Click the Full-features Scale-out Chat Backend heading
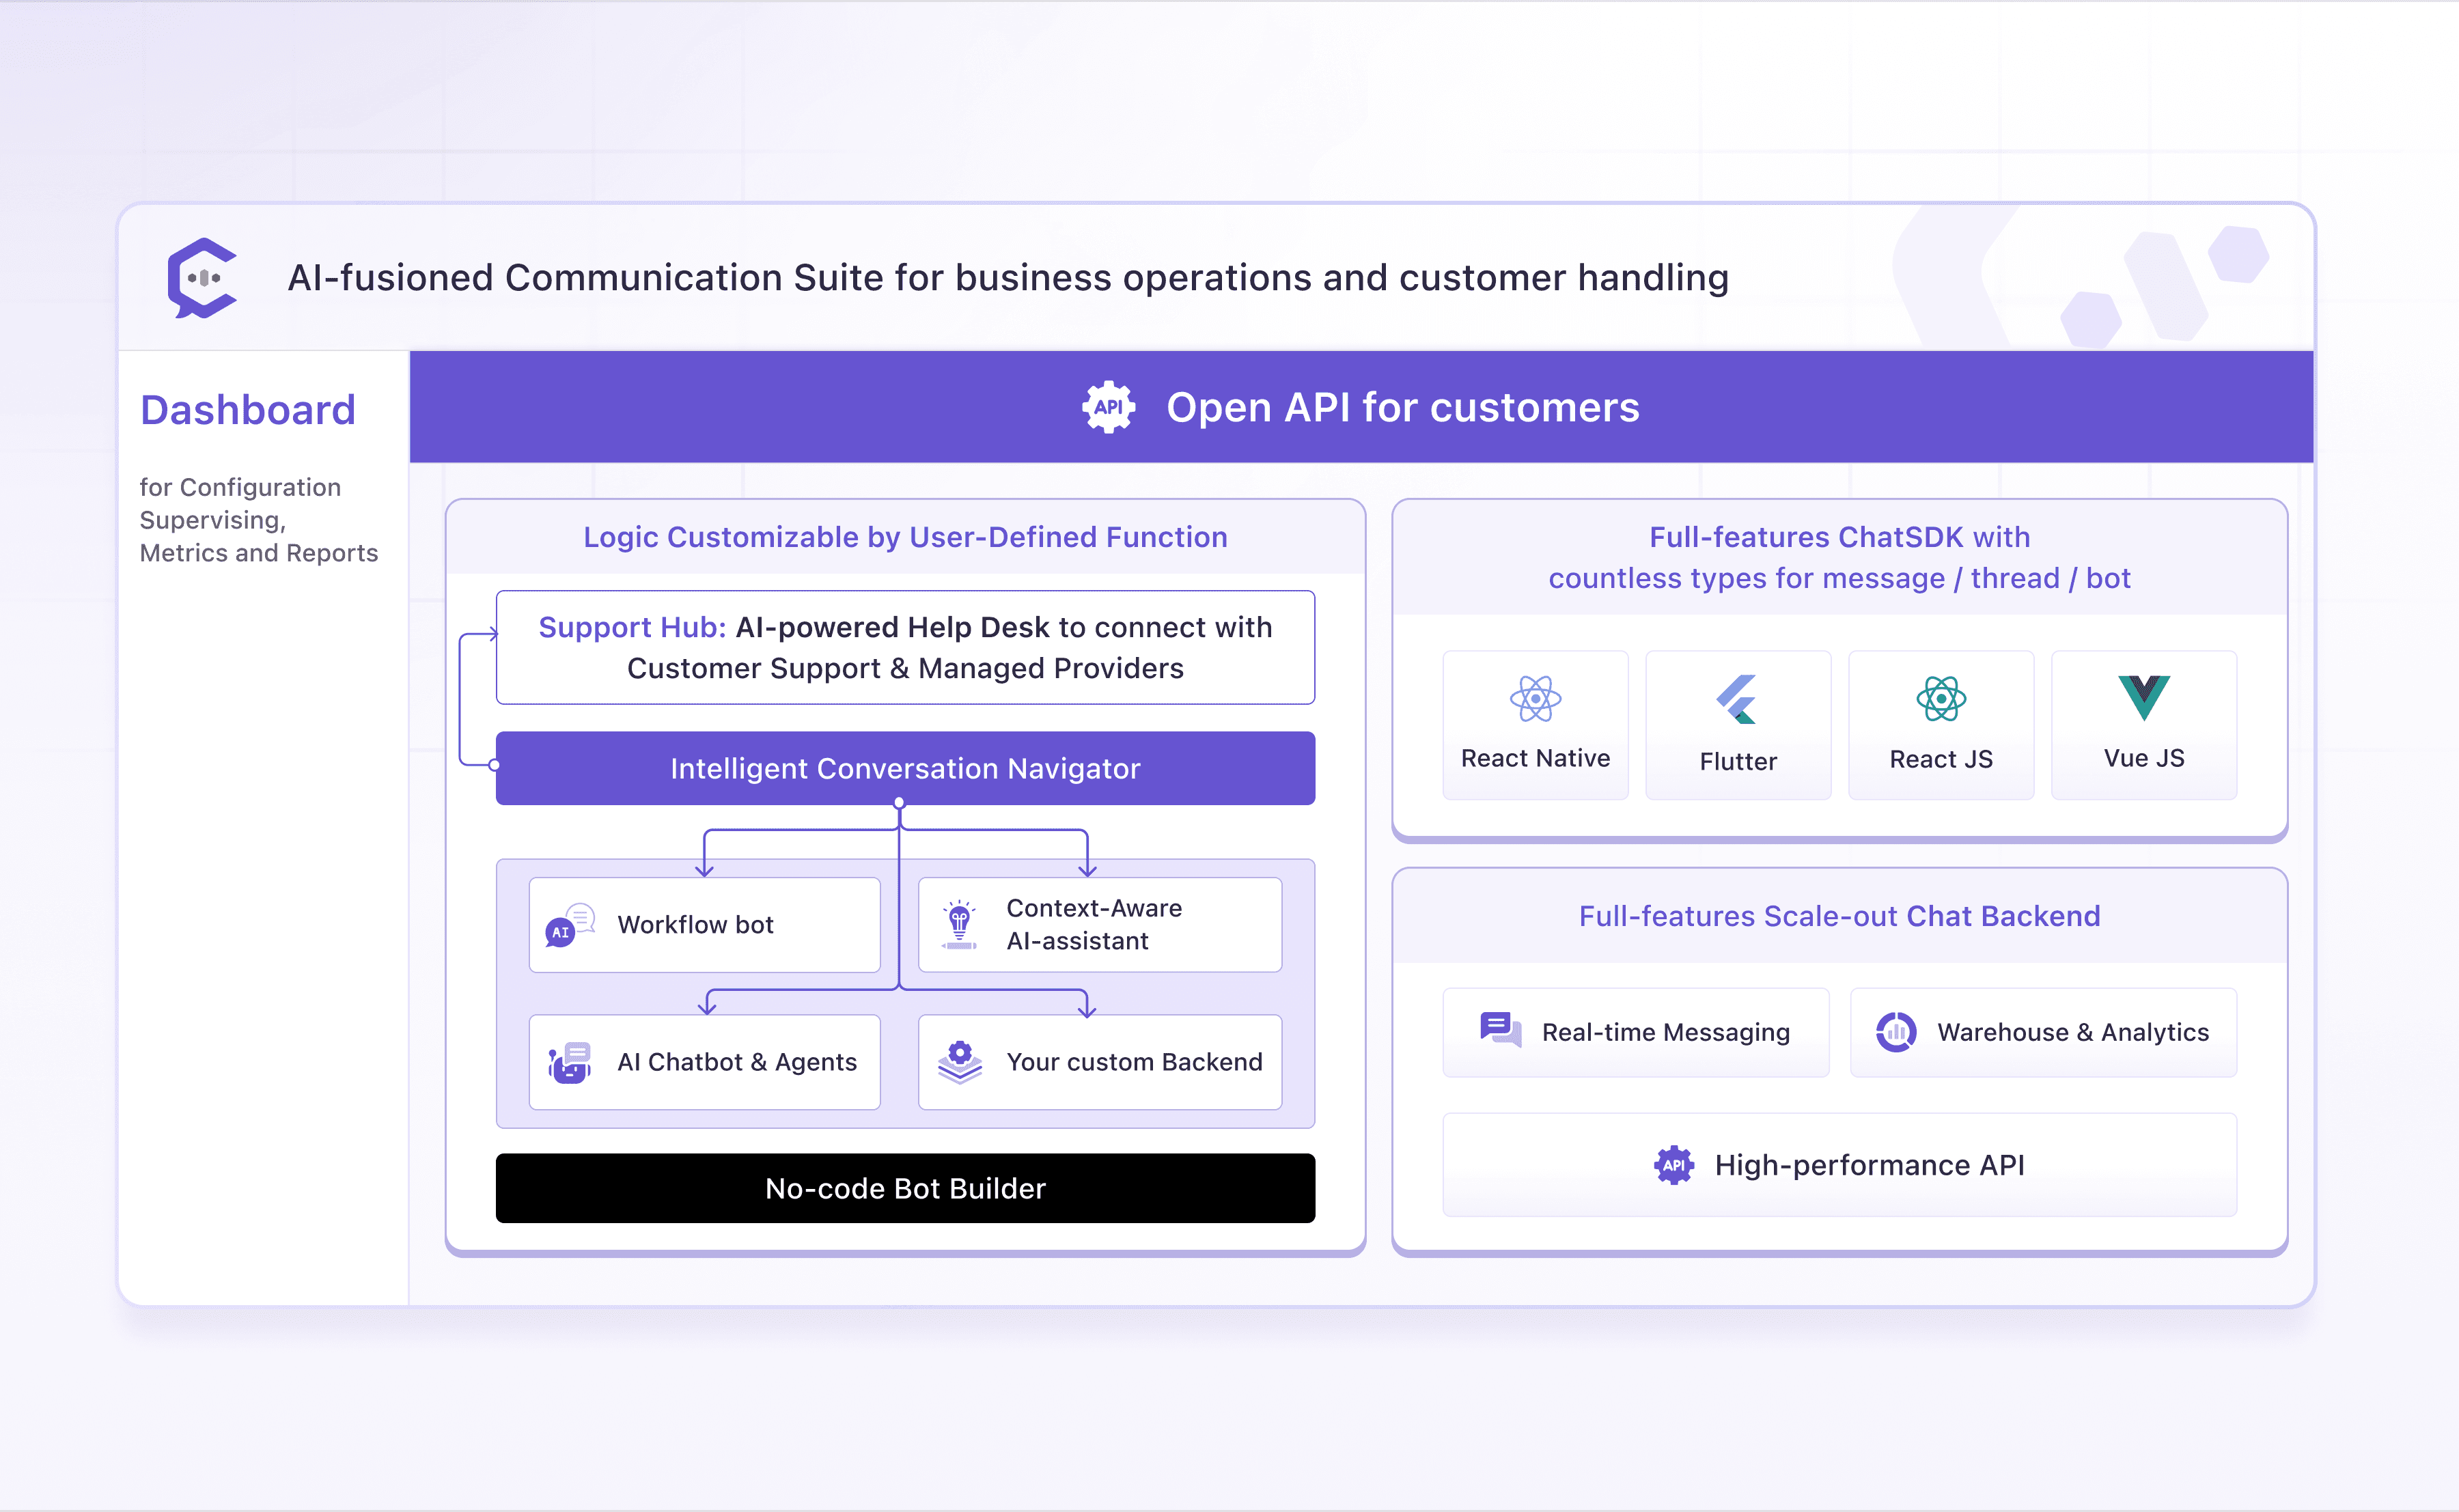Image resolution: width=2459 pixels, height=1512 pixels. point(1839,916)
